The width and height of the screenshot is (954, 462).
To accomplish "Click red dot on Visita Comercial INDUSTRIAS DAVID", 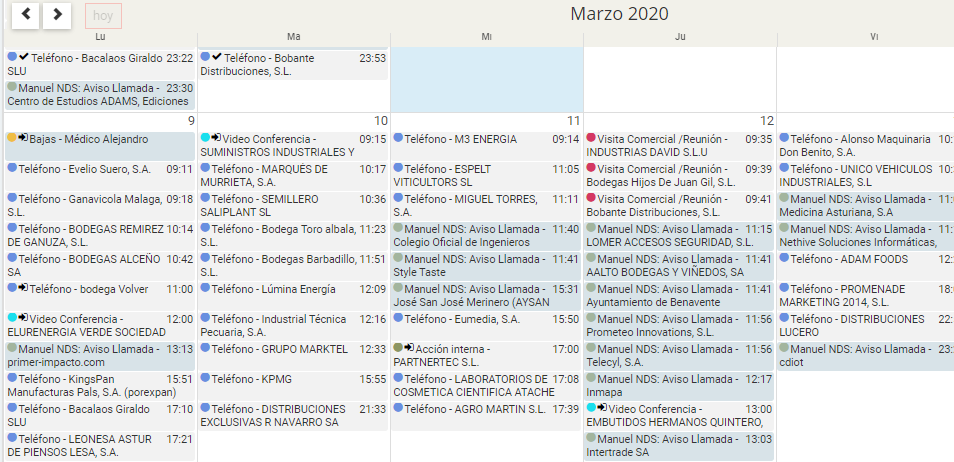I will (591, 138).
